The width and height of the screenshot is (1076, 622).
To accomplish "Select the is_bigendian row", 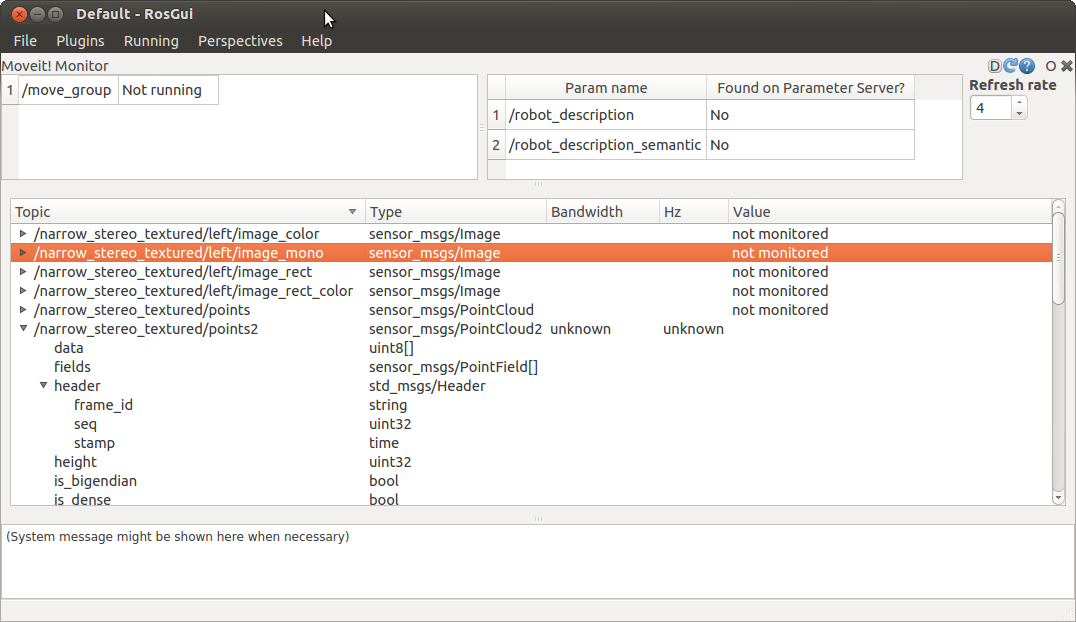I will click(531, 481).
